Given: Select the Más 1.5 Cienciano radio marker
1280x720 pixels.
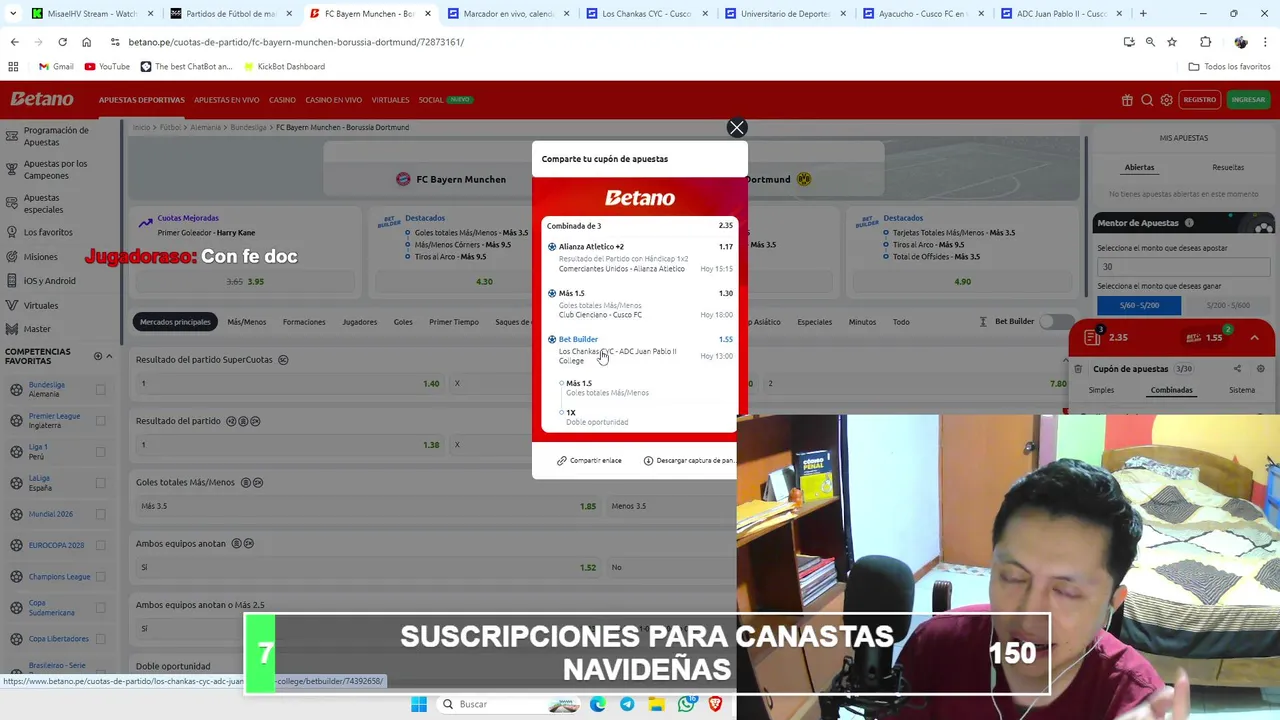Looking at the screenshot, I should pyautogui.click(x=552, y=293).
